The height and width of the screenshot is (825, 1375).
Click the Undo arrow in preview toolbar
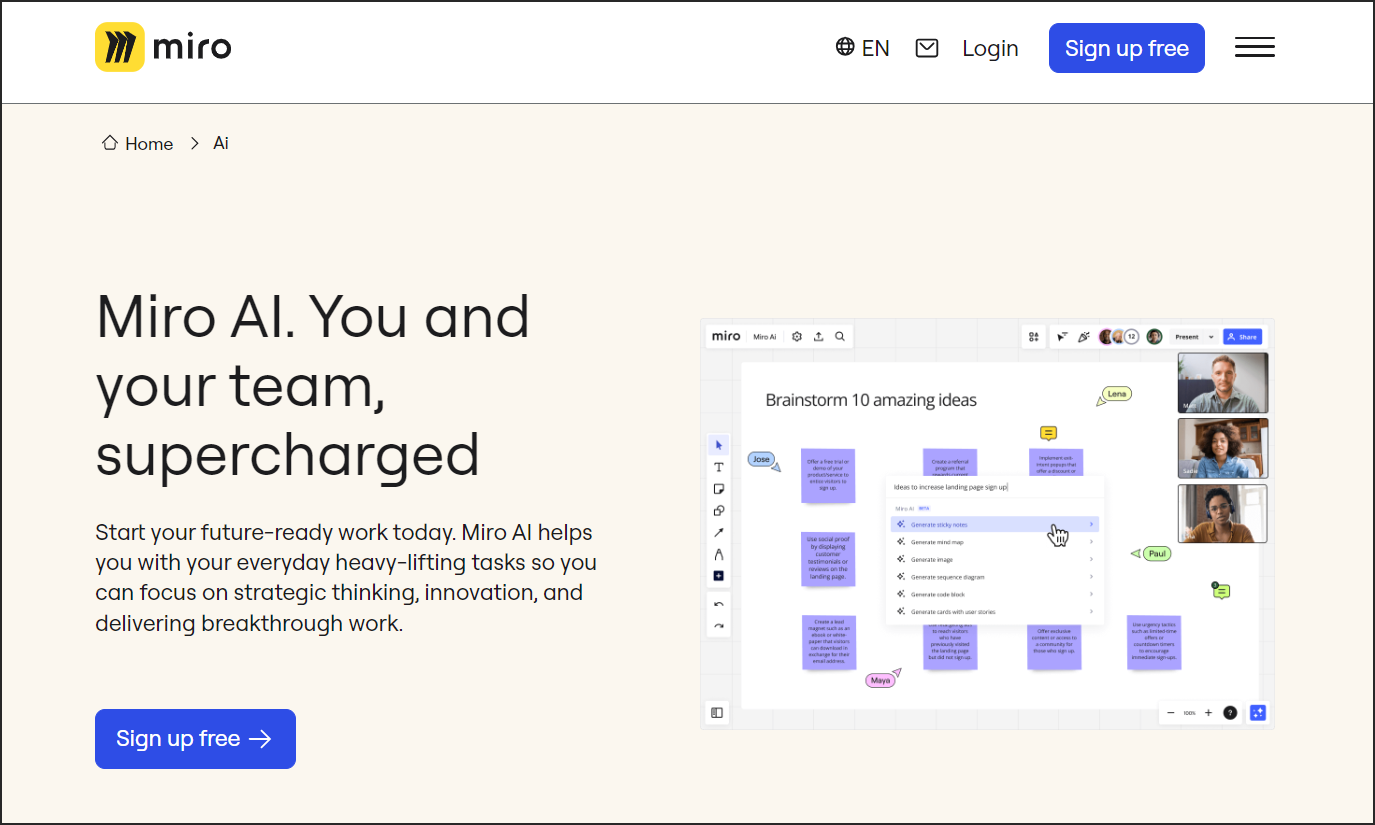point(718,605)
